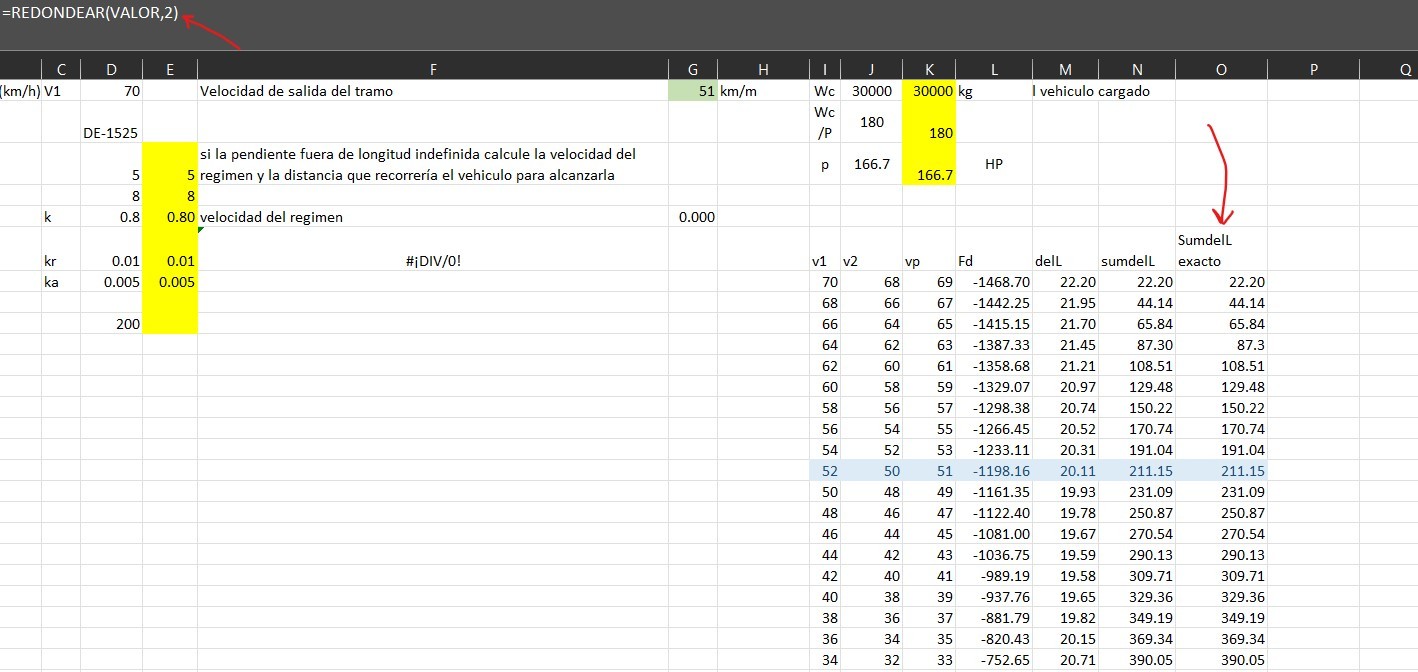Select column F header
Image resolution: width=1418 pixels, height=672 pixels.
(433, 69)
